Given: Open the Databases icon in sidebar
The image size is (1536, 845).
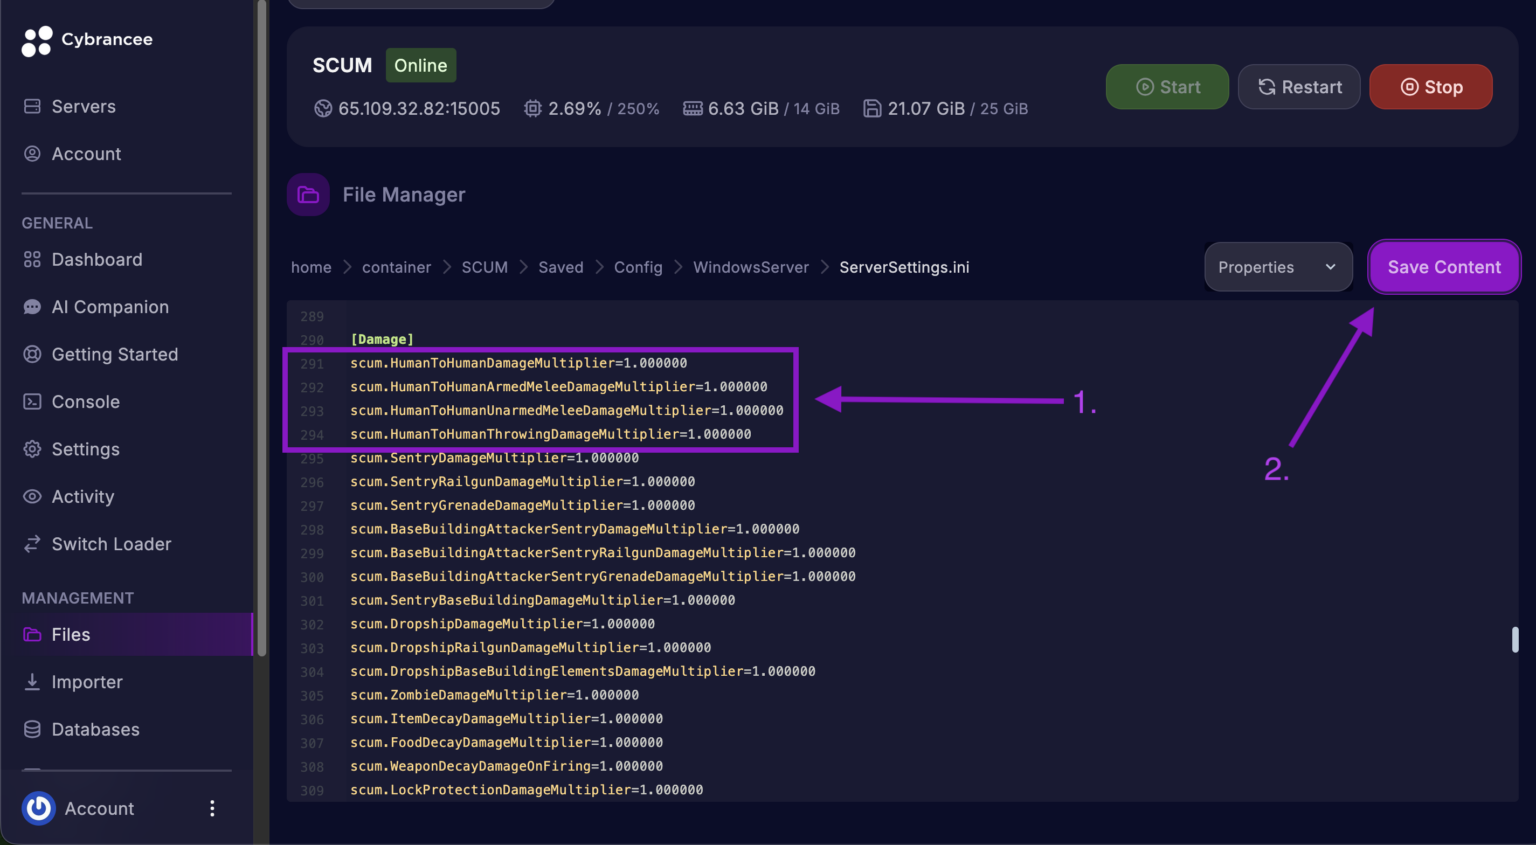Looking at the screenshot, I should 32,730.
